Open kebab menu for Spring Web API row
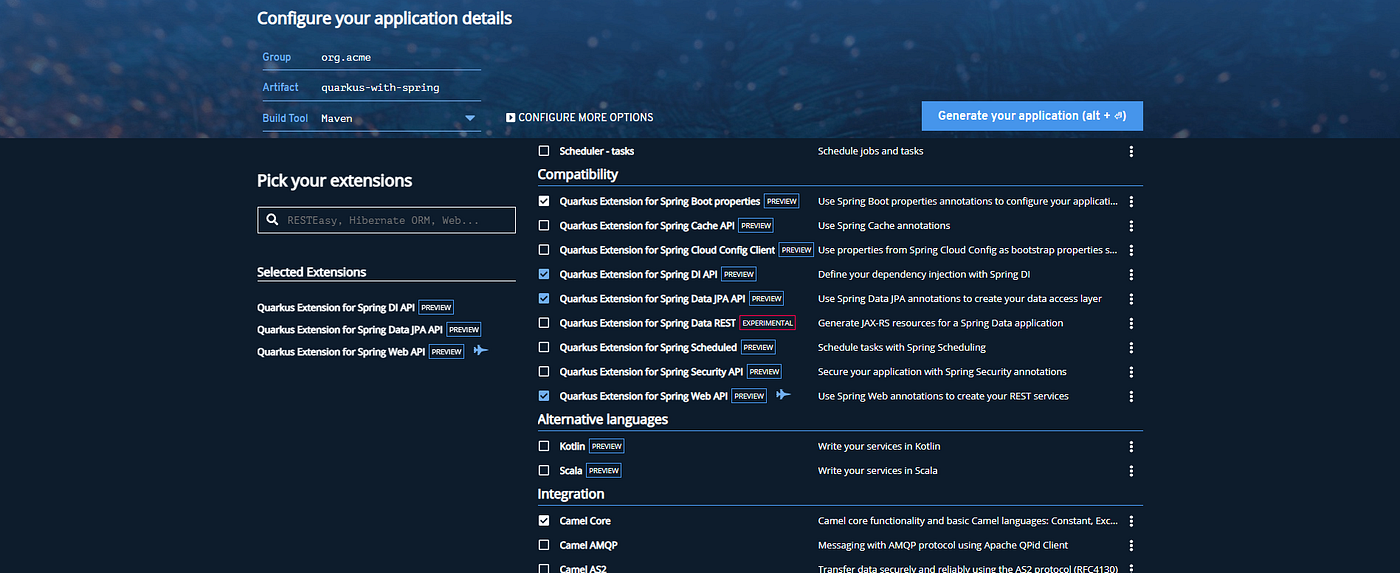1400x573 pixels. click(1131, 396)
